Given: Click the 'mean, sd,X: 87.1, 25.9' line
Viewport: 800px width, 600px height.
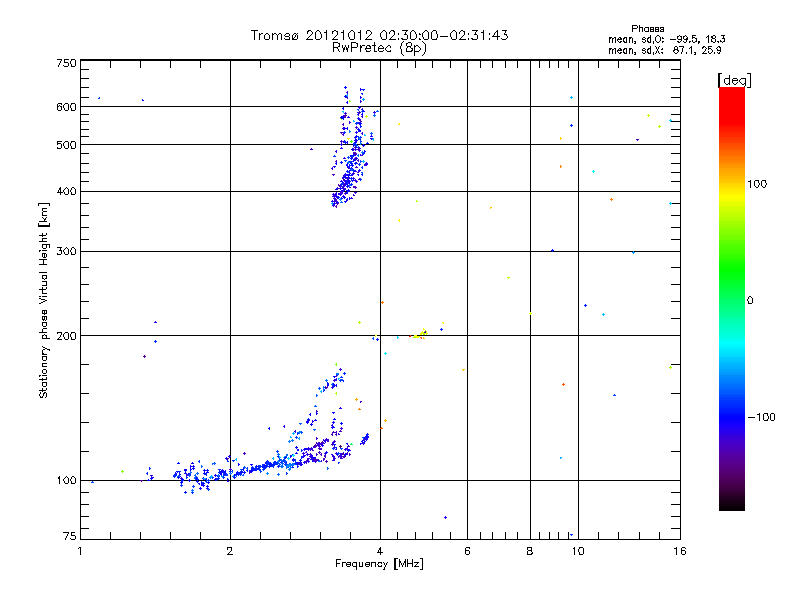Looking at the screenshot, I should (x=664, y=50).
